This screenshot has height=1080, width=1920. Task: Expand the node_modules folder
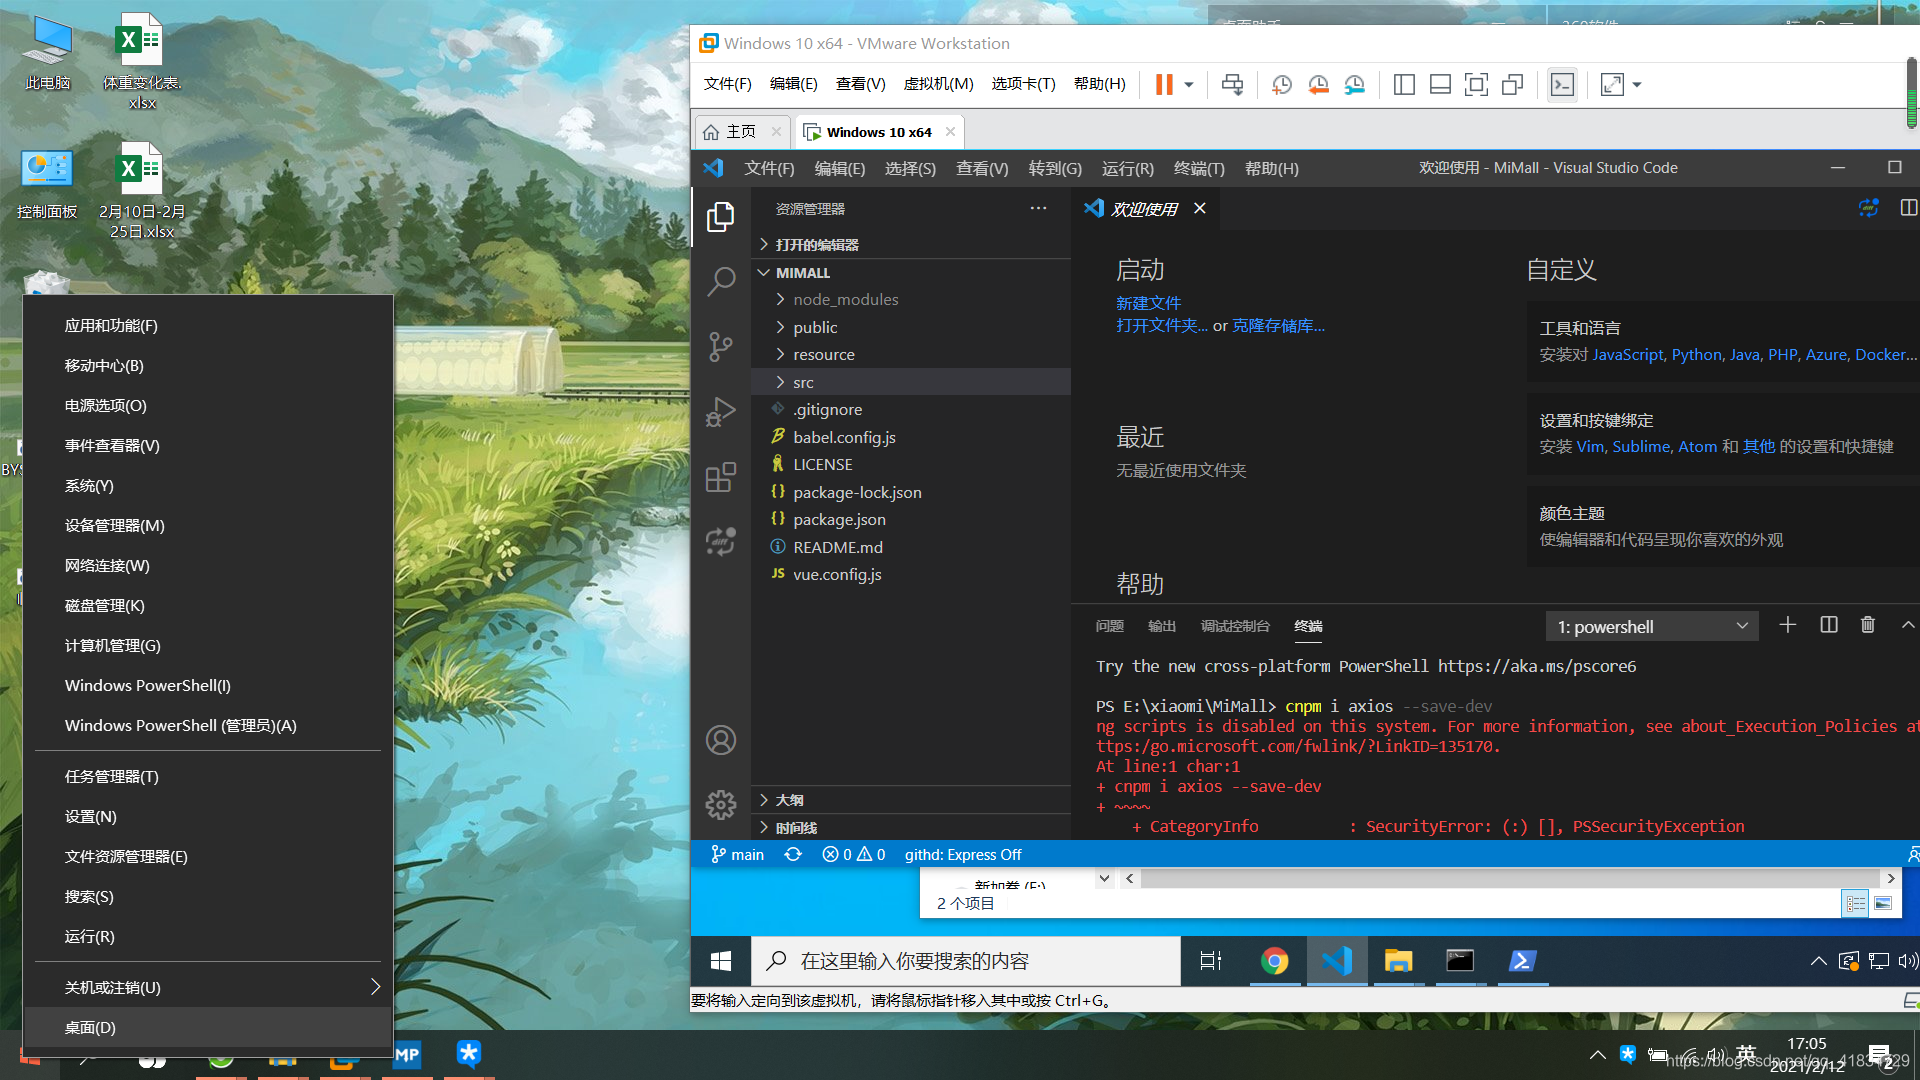(x=911, y=300)
